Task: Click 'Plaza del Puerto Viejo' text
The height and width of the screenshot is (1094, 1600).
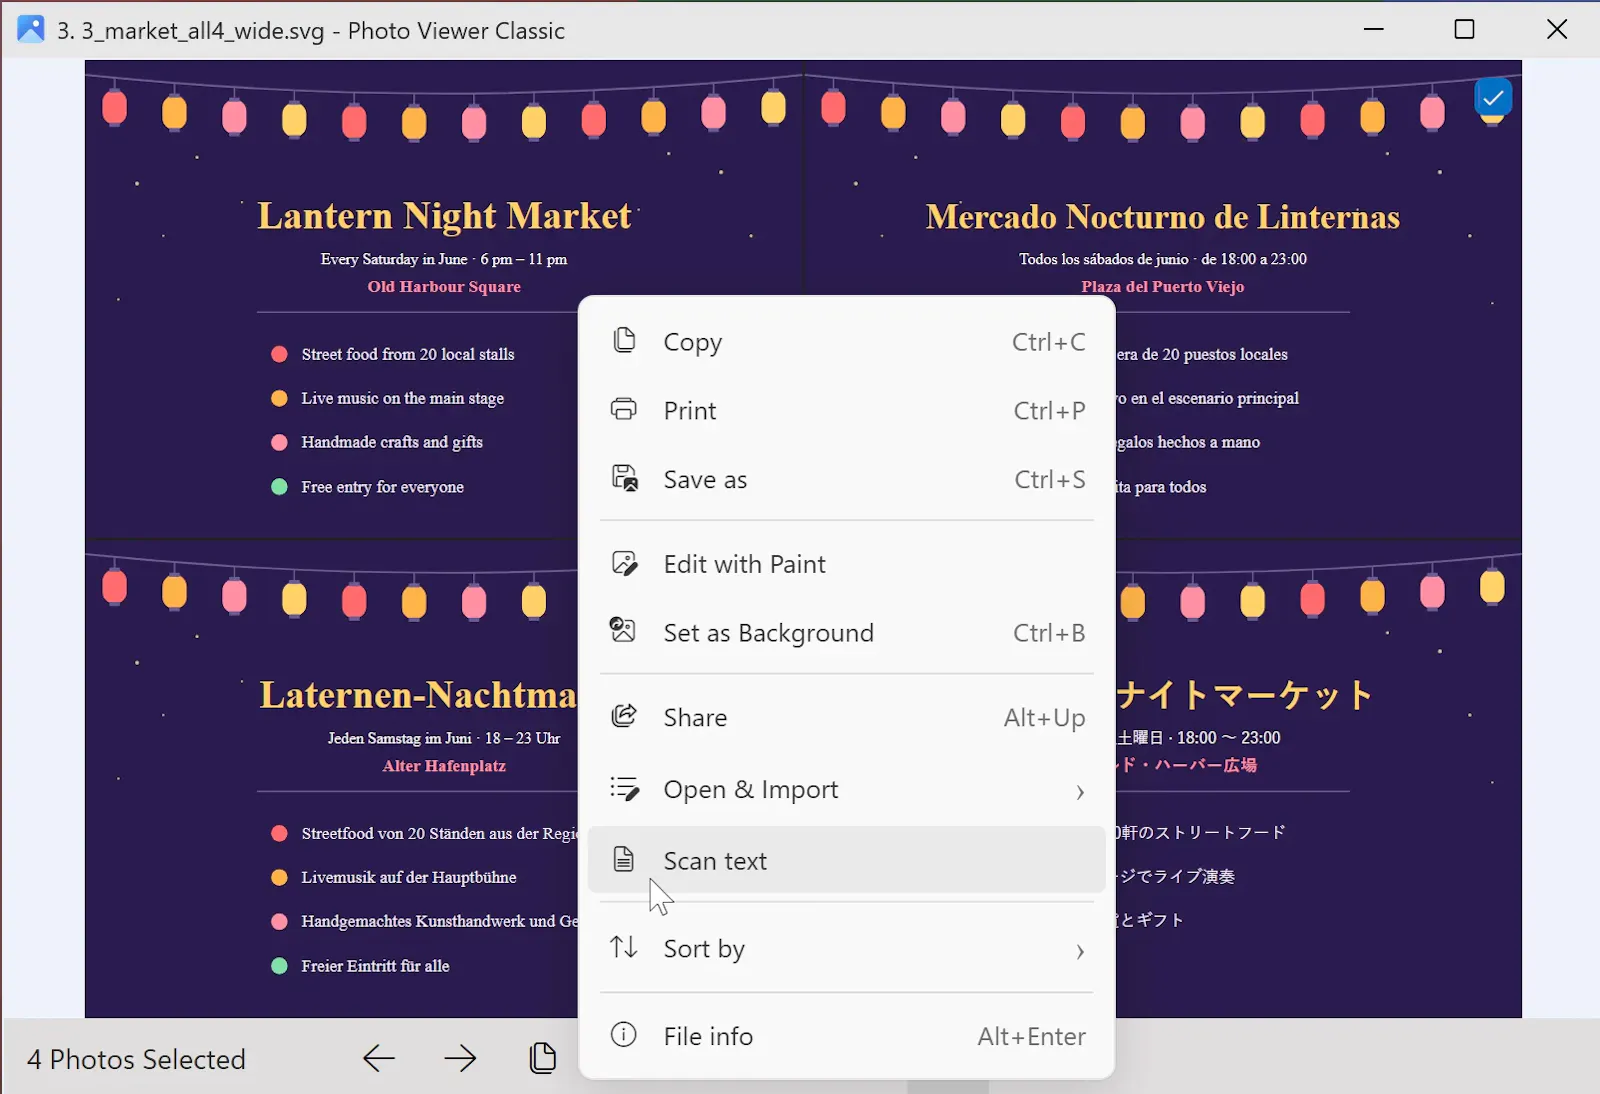Action: click(1162, 287)
